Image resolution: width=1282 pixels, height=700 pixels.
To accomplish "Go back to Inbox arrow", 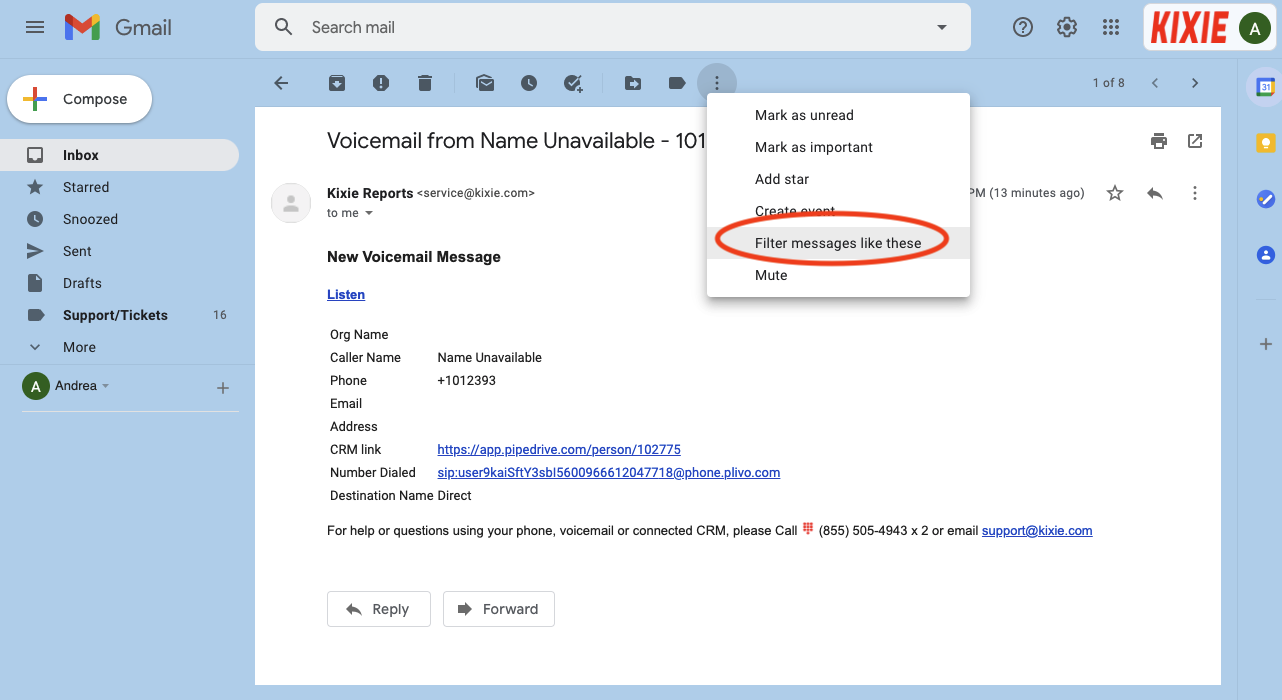I will pyautogui.click(x=281, y=83).
